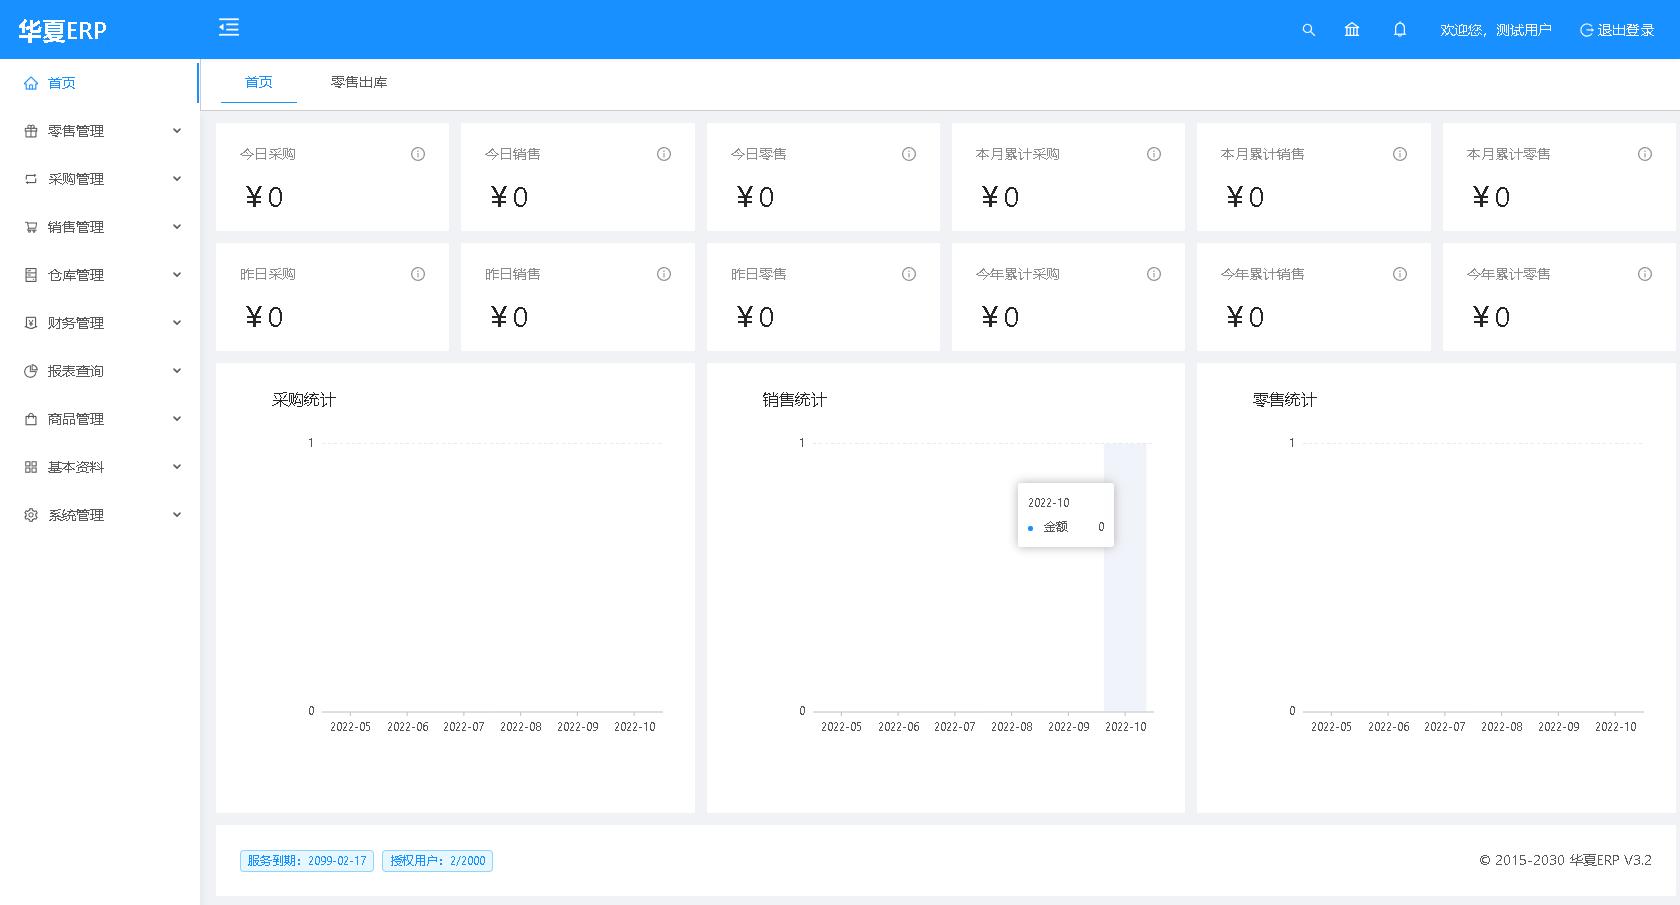
Task: Click the shopping cart icon beside 销售管理
Action: [x=31, y=227]
